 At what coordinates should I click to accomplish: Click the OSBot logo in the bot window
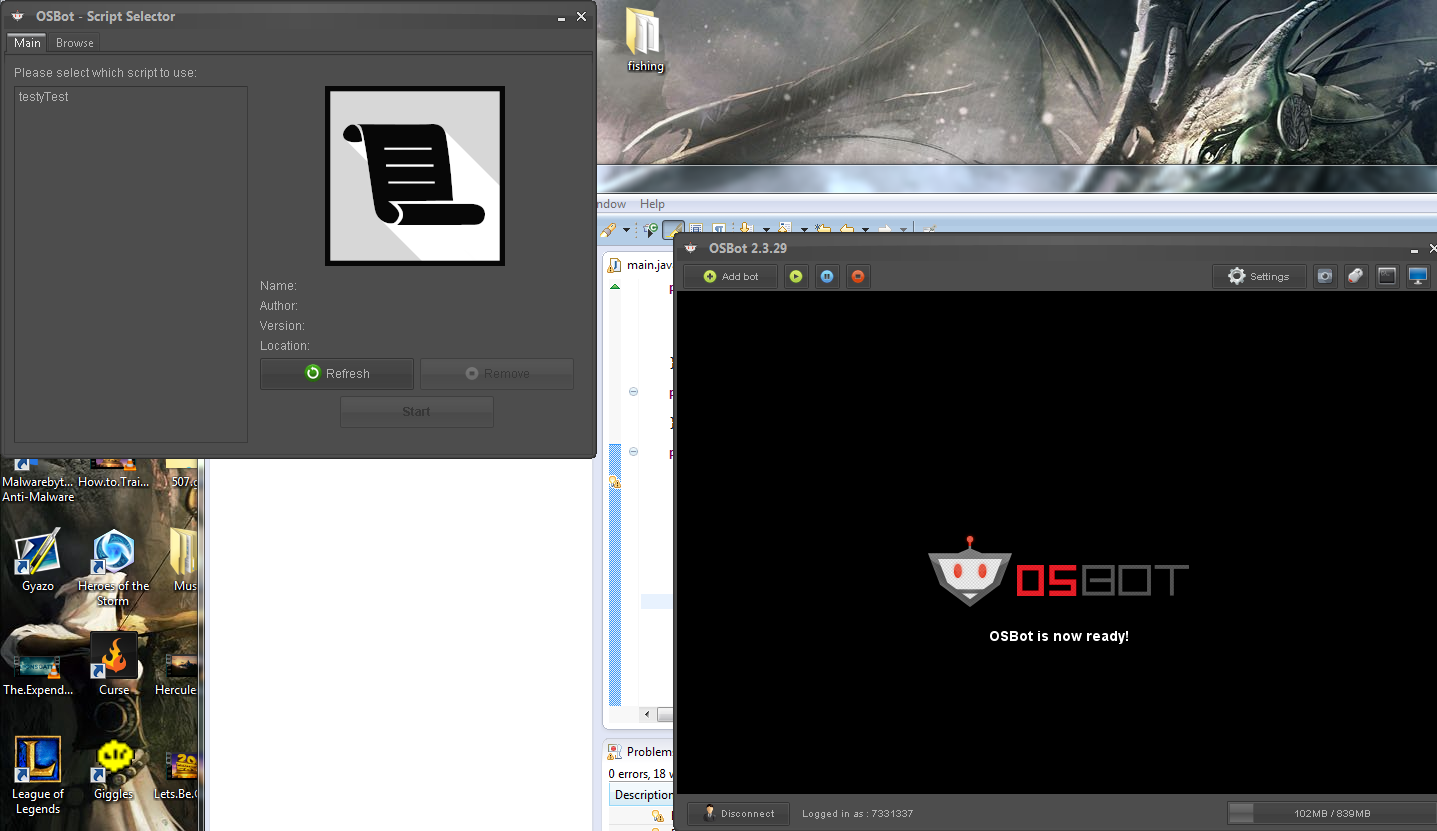[x=1058, y=572]
